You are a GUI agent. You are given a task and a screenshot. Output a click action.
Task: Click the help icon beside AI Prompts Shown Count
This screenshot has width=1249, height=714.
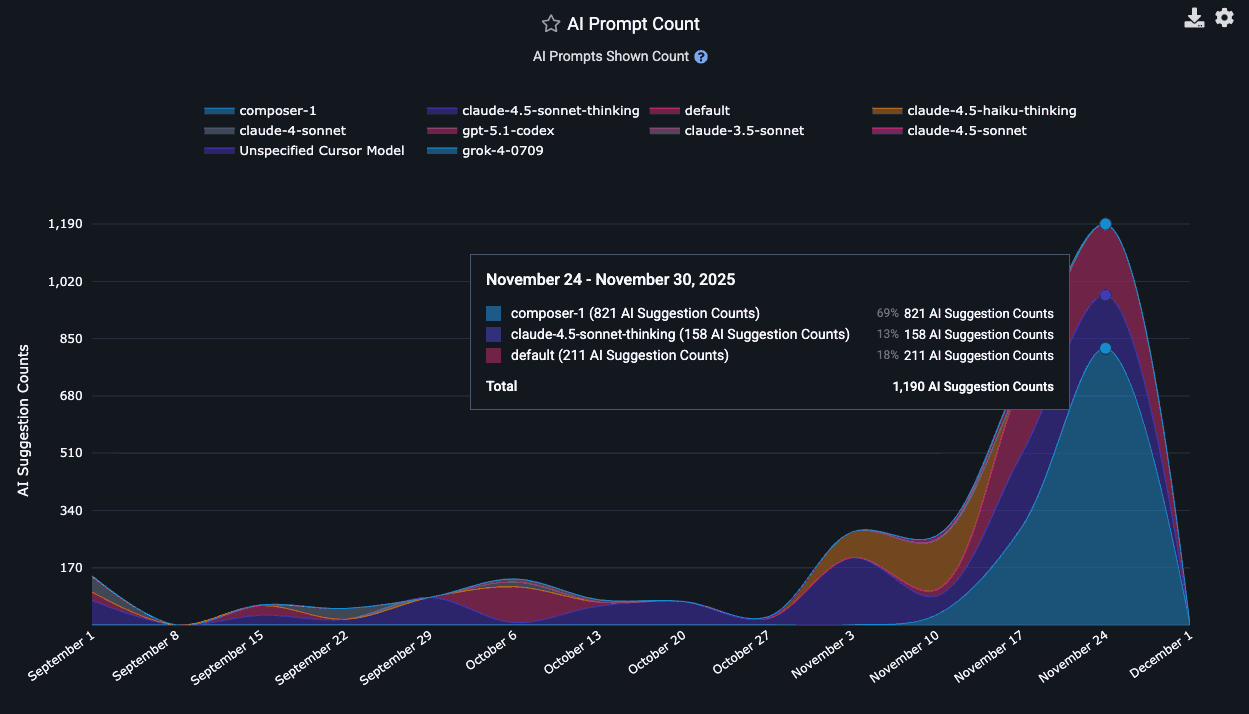point(701,57)
